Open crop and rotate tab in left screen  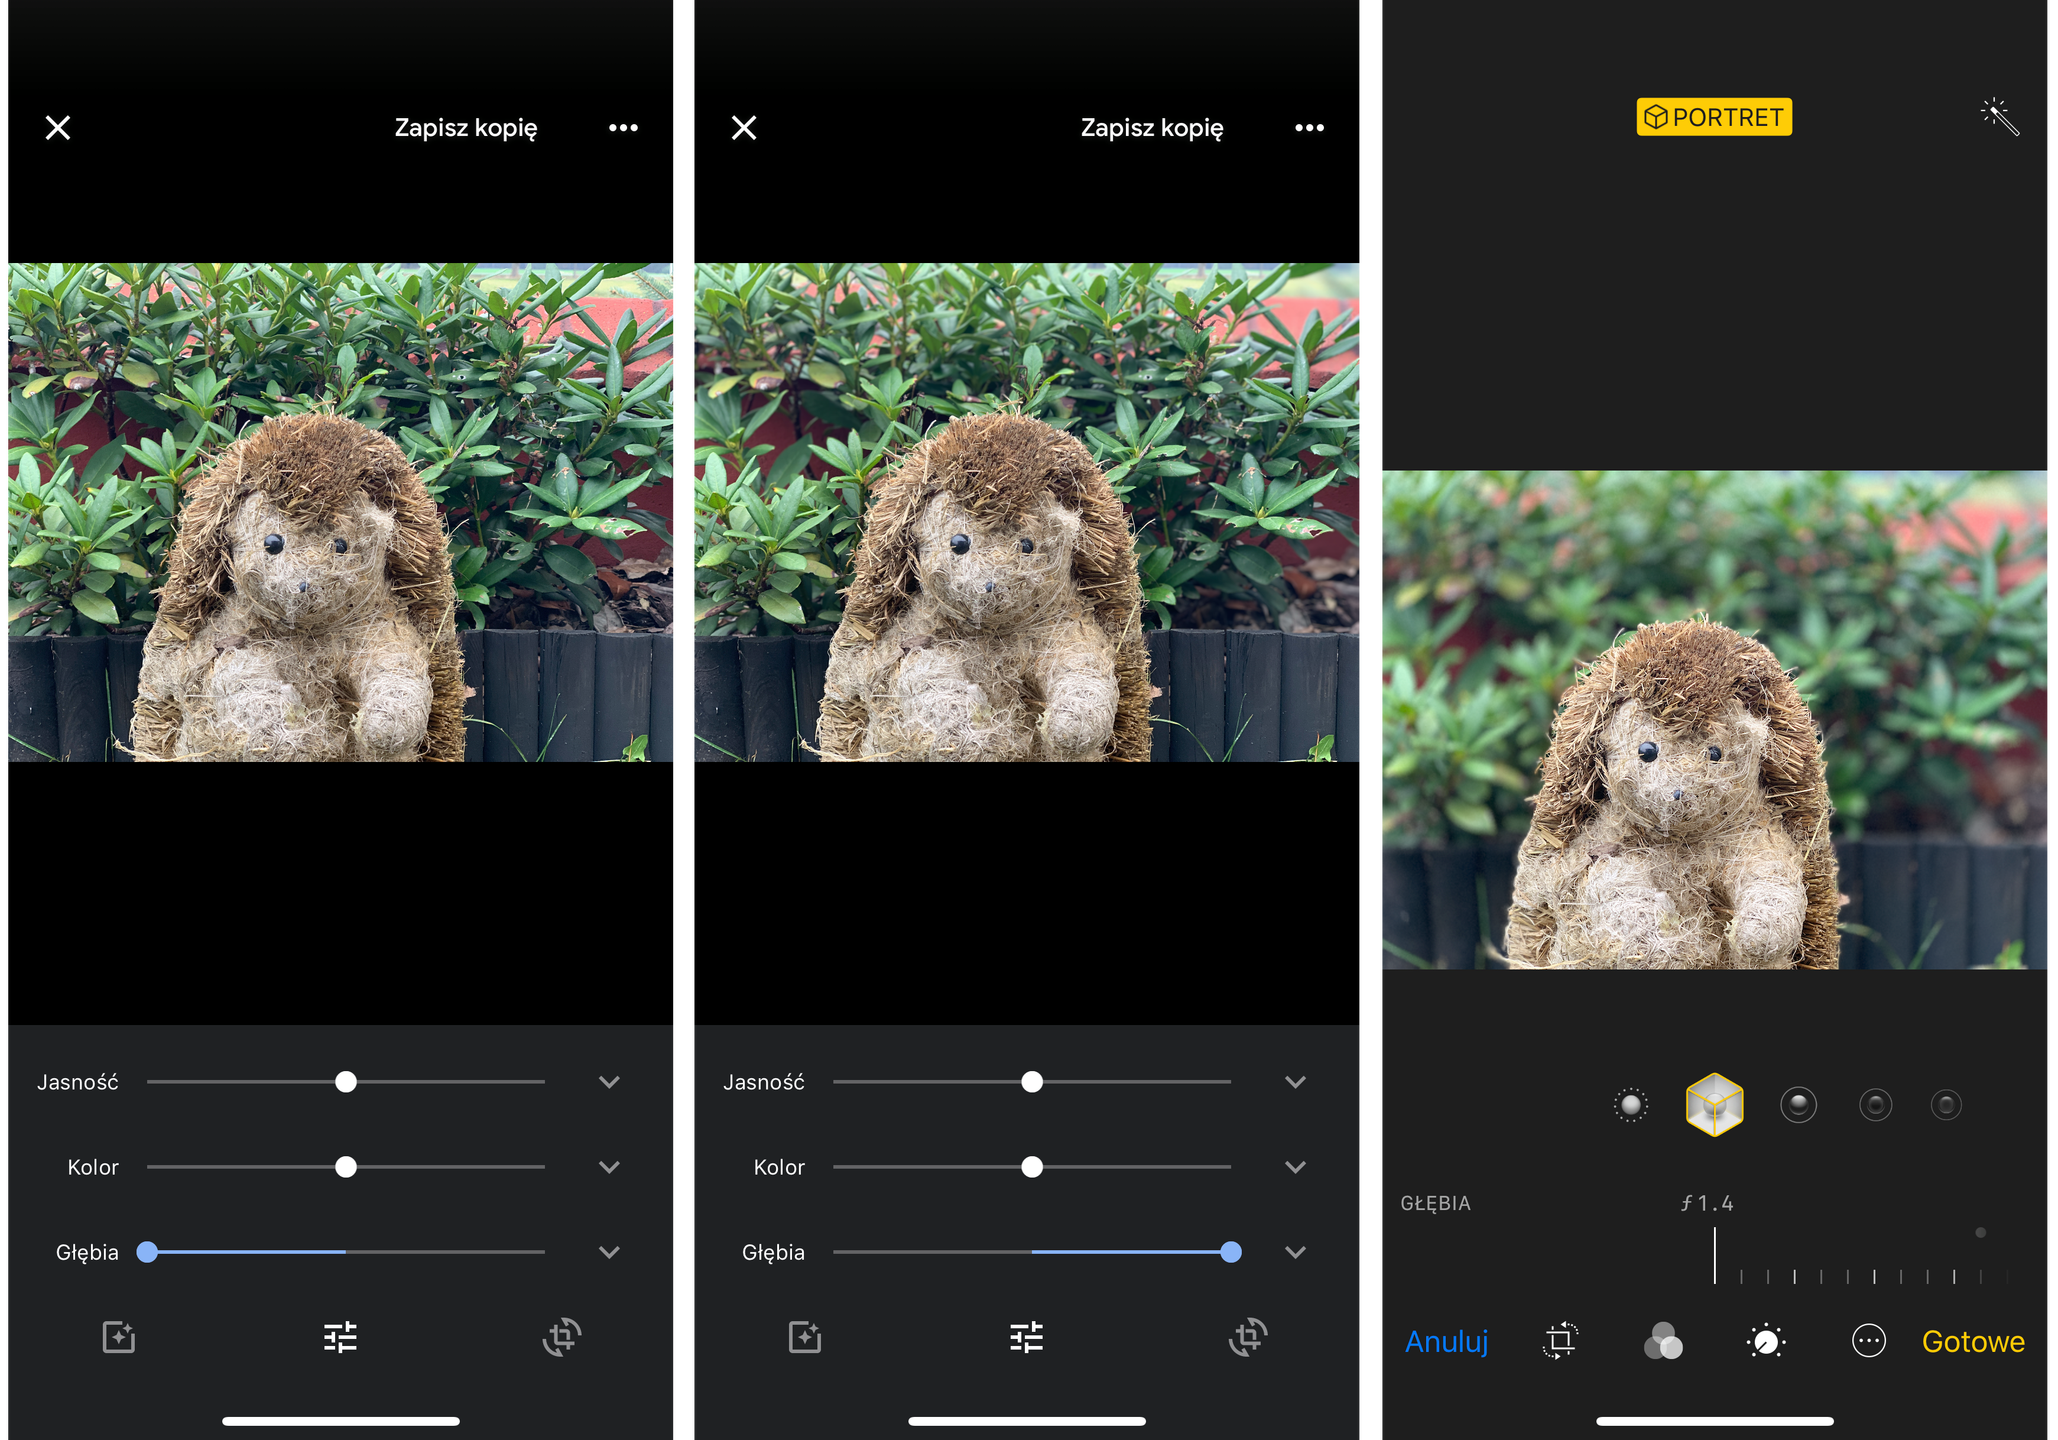562,1337
